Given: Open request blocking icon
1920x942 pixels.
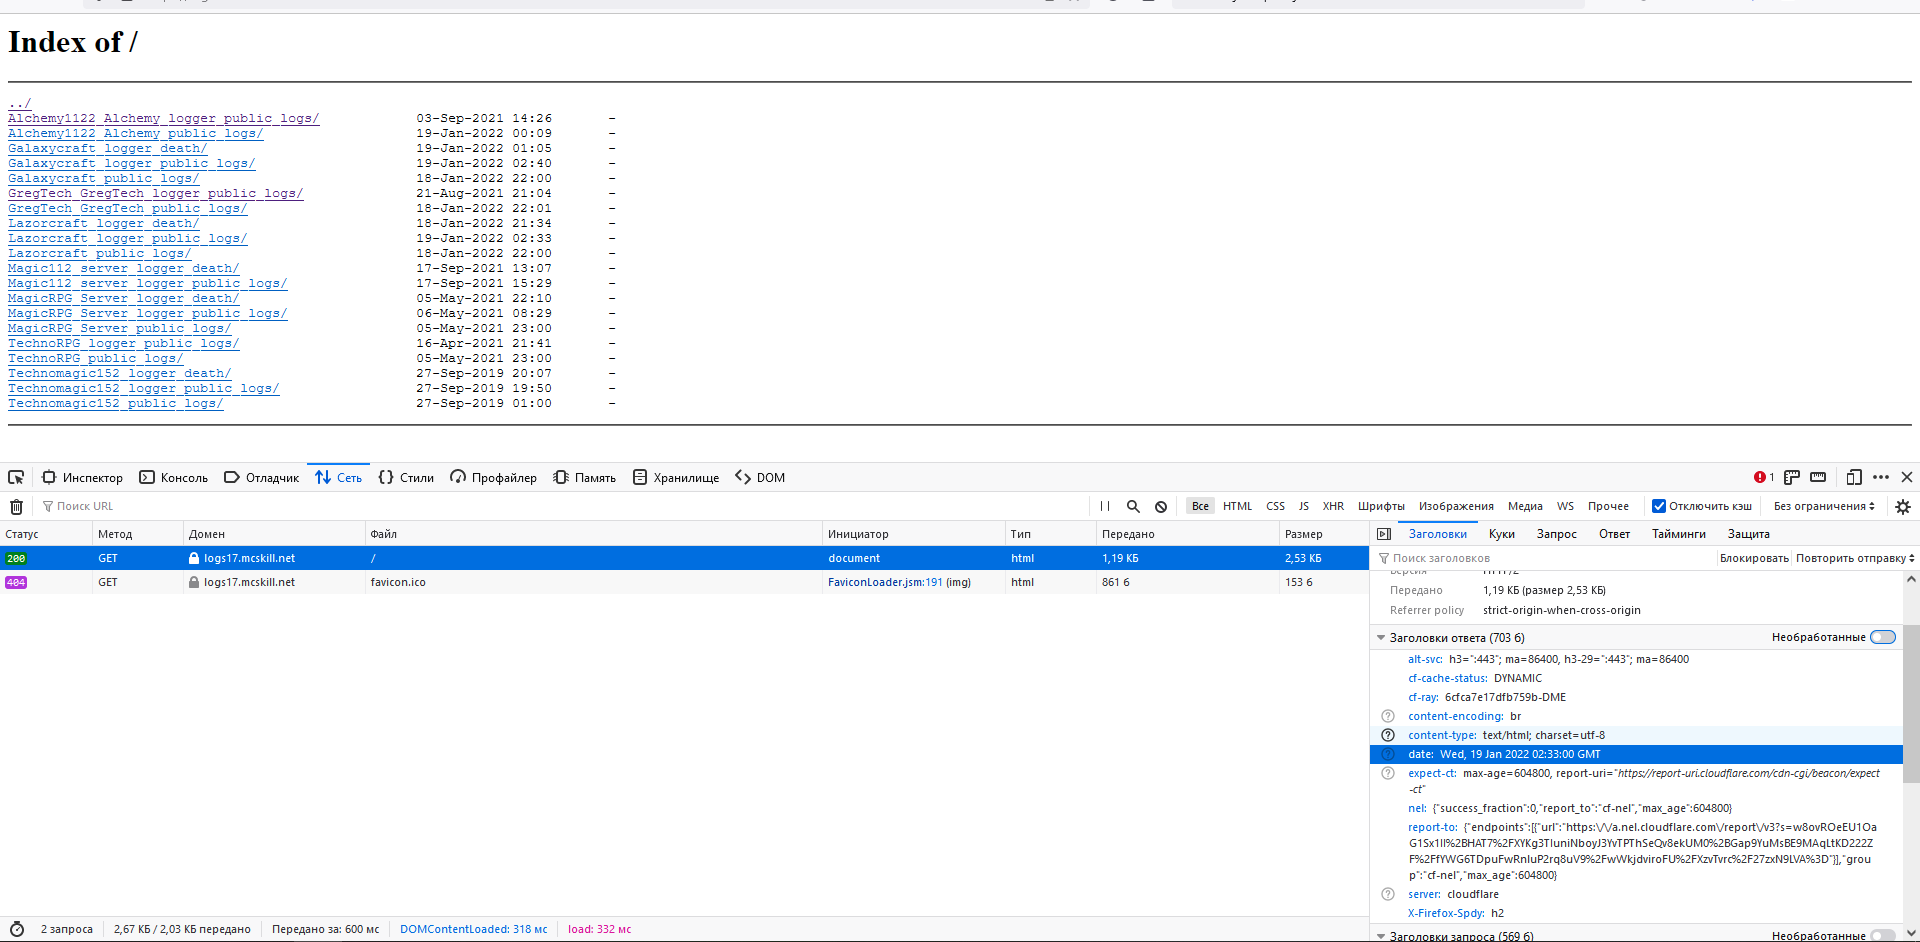Looking at the screenshot, I should [1161, 506].
